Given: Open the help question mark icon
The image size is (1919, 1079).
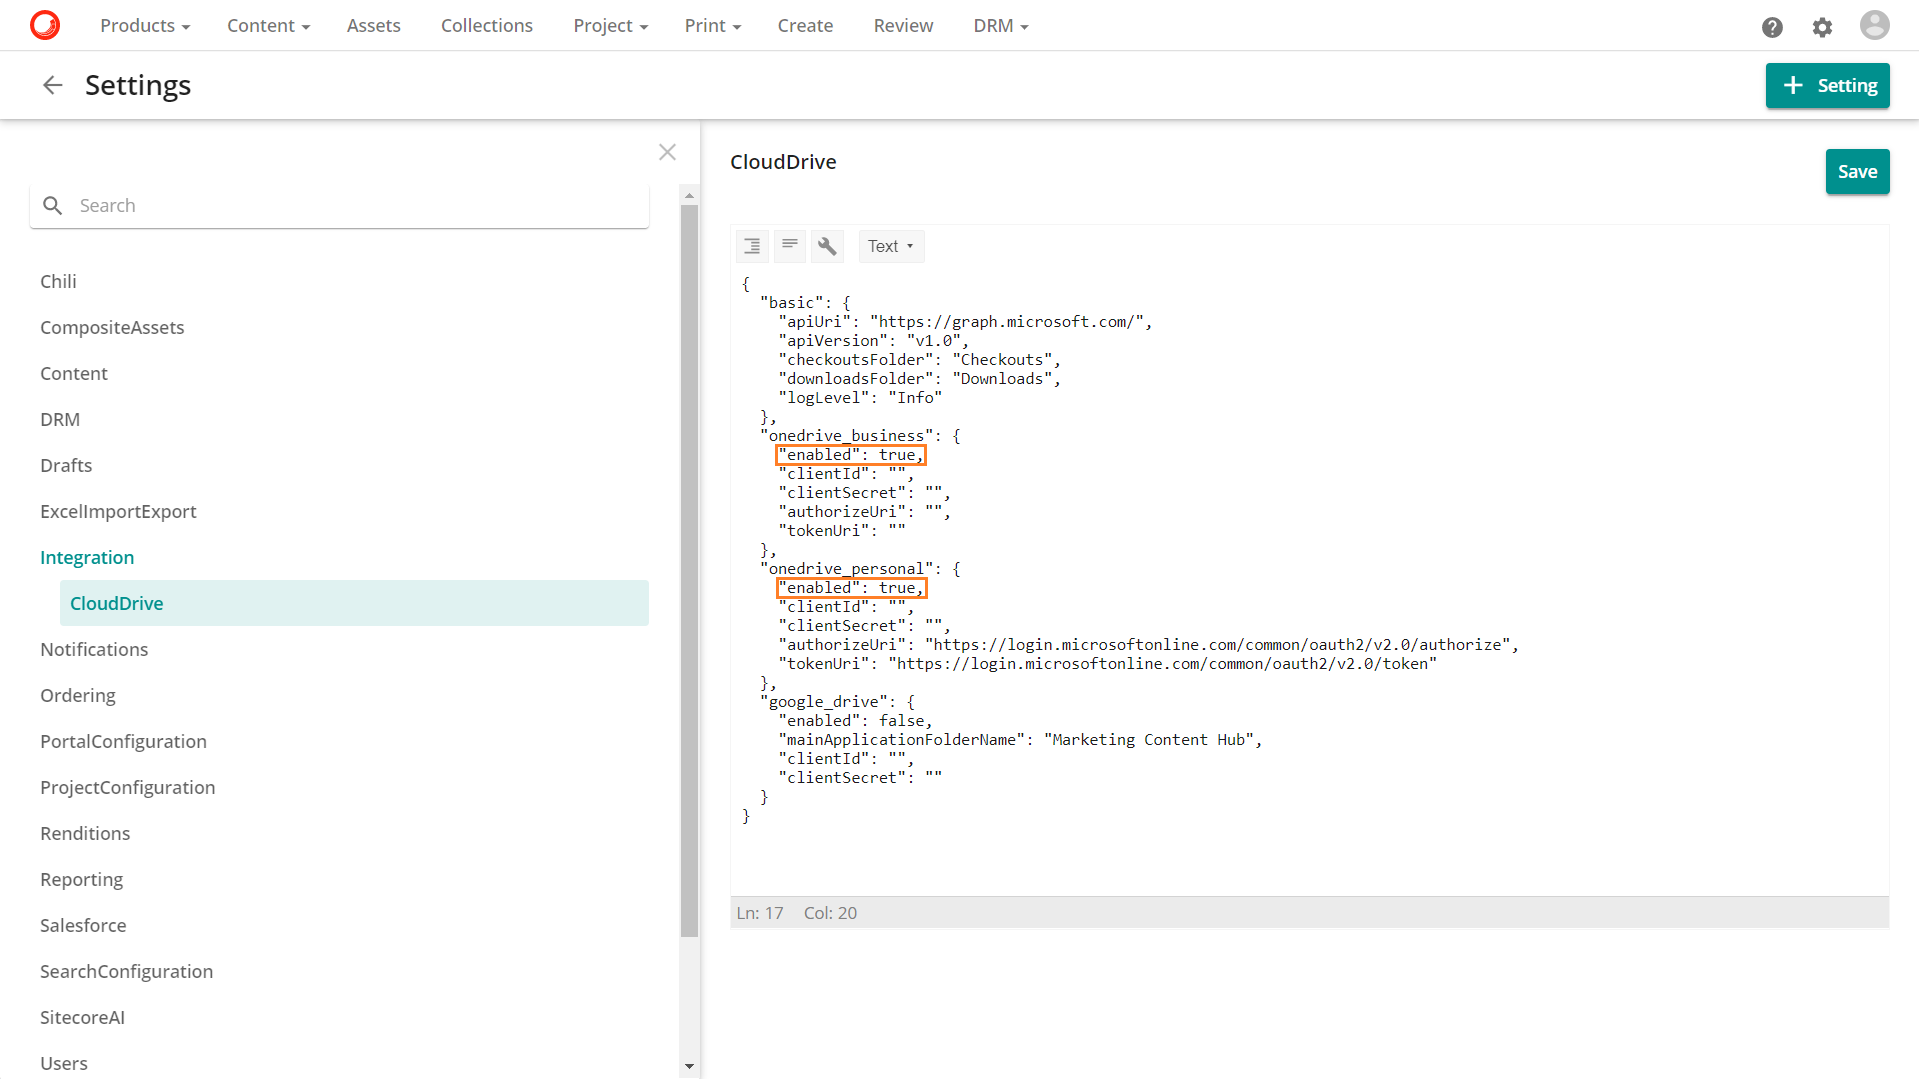Looking at the screenshot, I should coord(1772,27).
